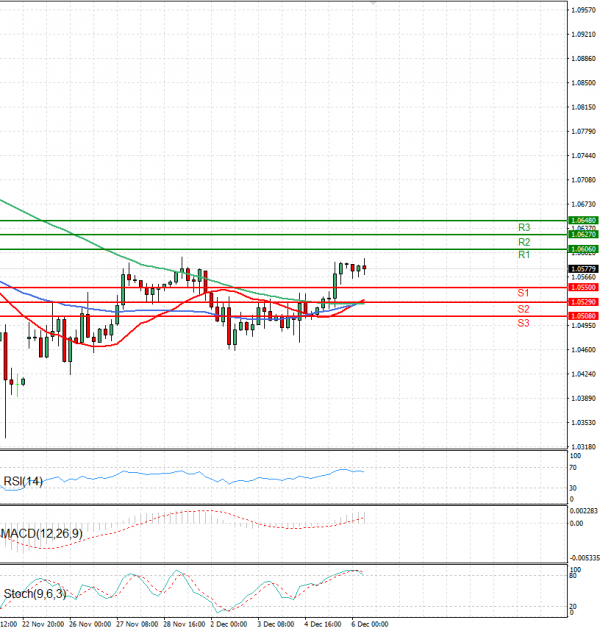Select the MACD(12,26,9) indicator label
The height and width of the screenshot is (631, 600).
tap(40, 536)
